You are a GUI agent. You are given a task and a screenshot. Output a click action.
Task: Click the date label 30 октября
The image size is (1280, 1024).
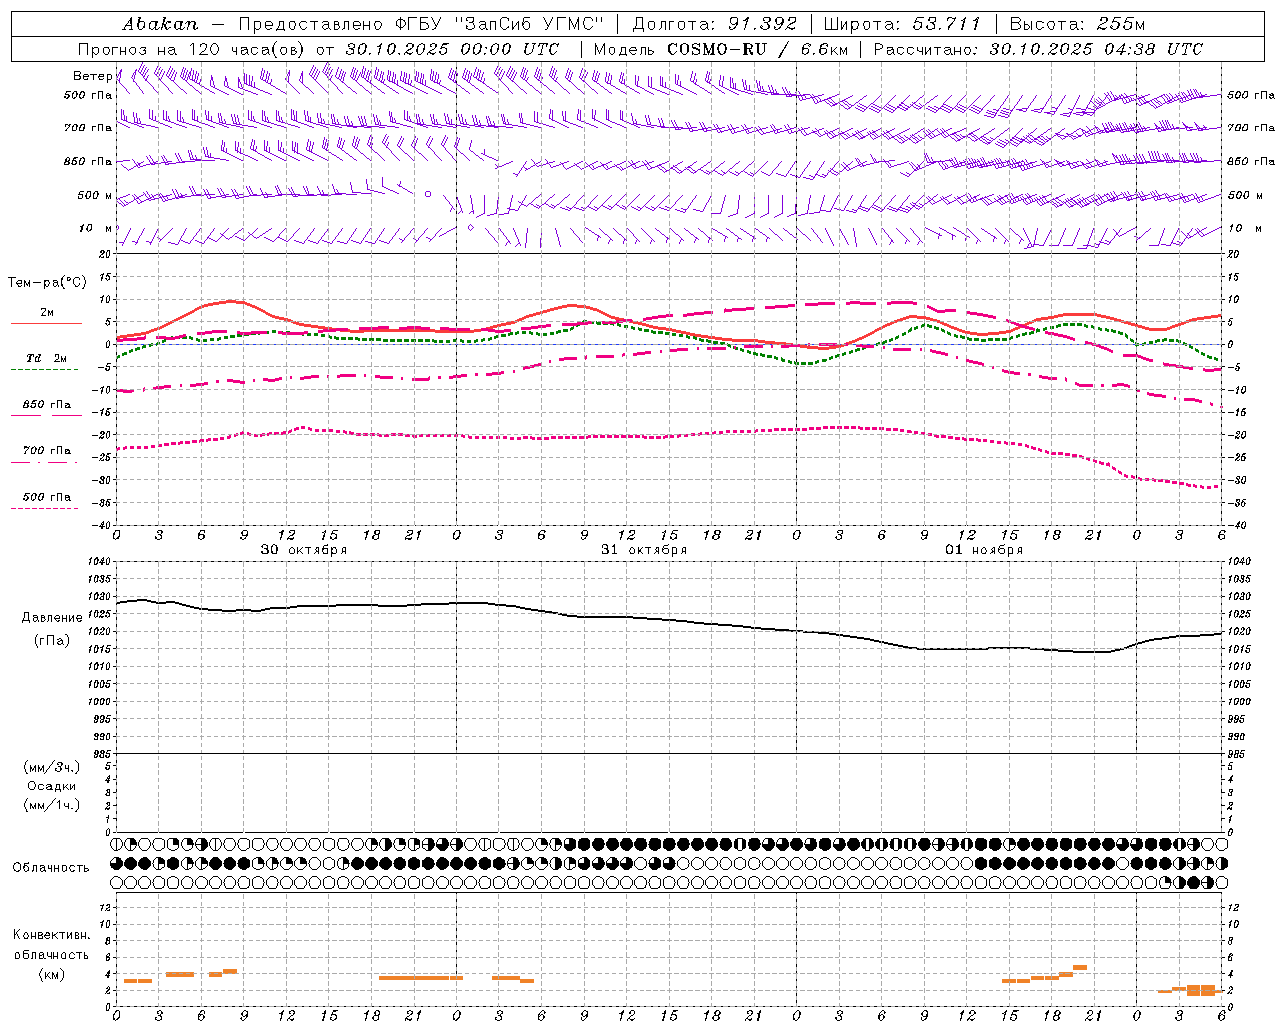tap(304, 550)
